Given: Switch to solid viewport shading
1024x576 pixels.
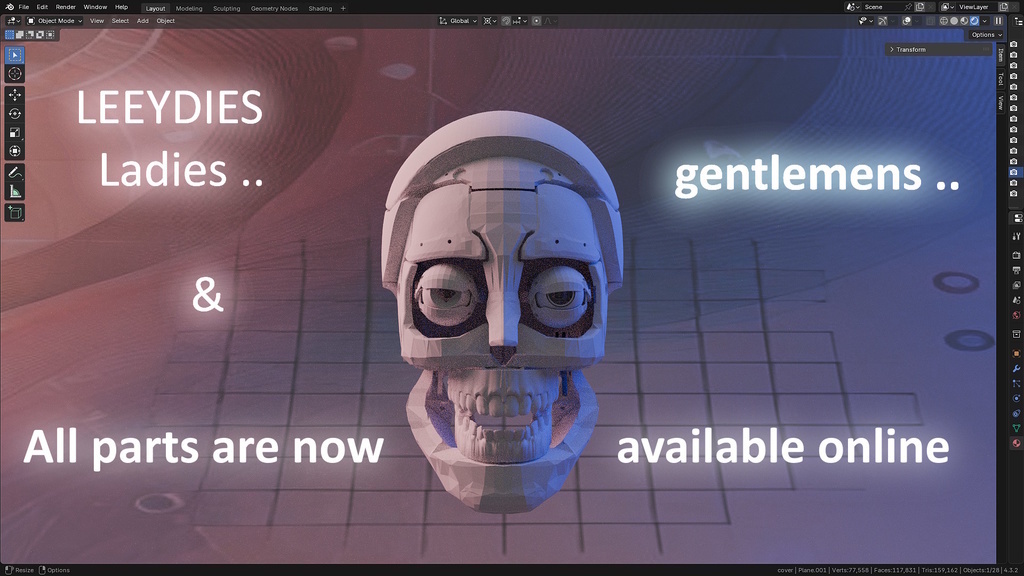Looking at the screenshot, I should click(x=954, y=21).
